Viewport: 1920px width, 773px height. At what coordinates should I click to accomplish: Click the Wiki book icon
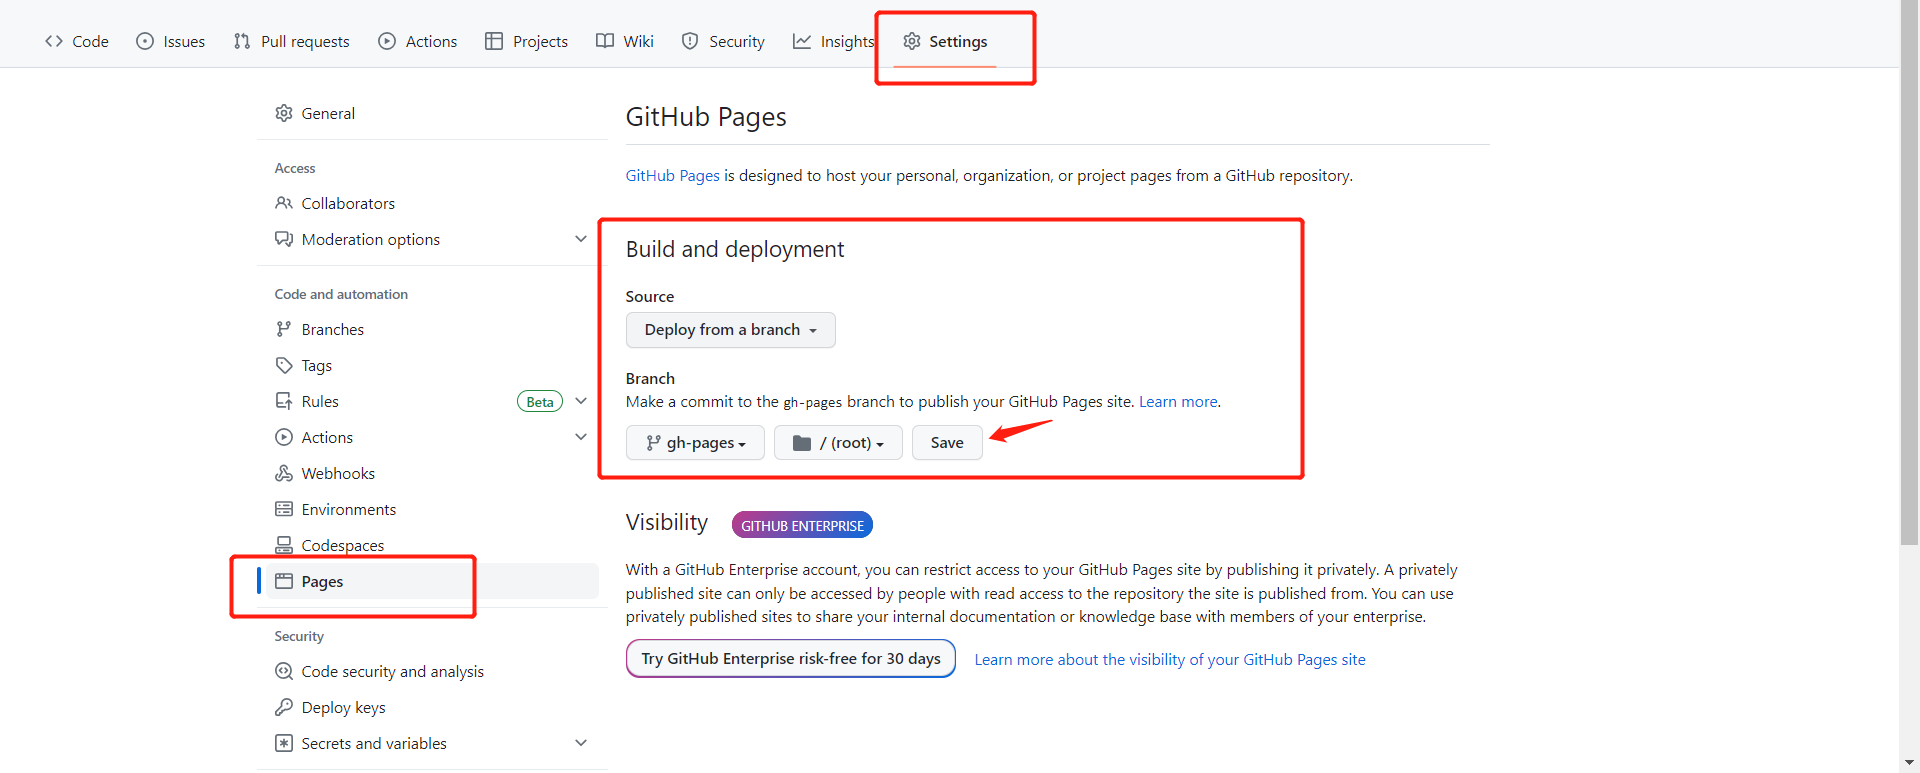[605, 41]
